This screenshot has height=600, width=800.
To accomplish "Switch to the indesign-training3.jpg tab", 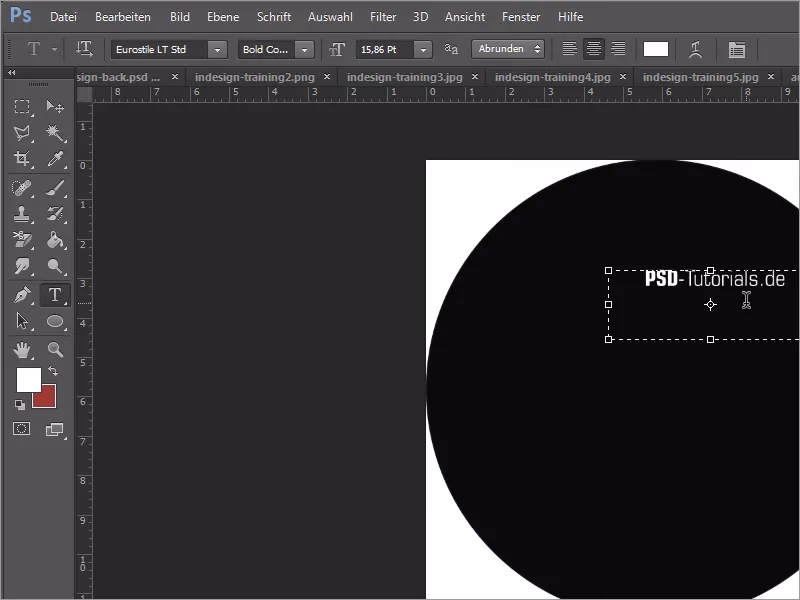I will (407, 75).
